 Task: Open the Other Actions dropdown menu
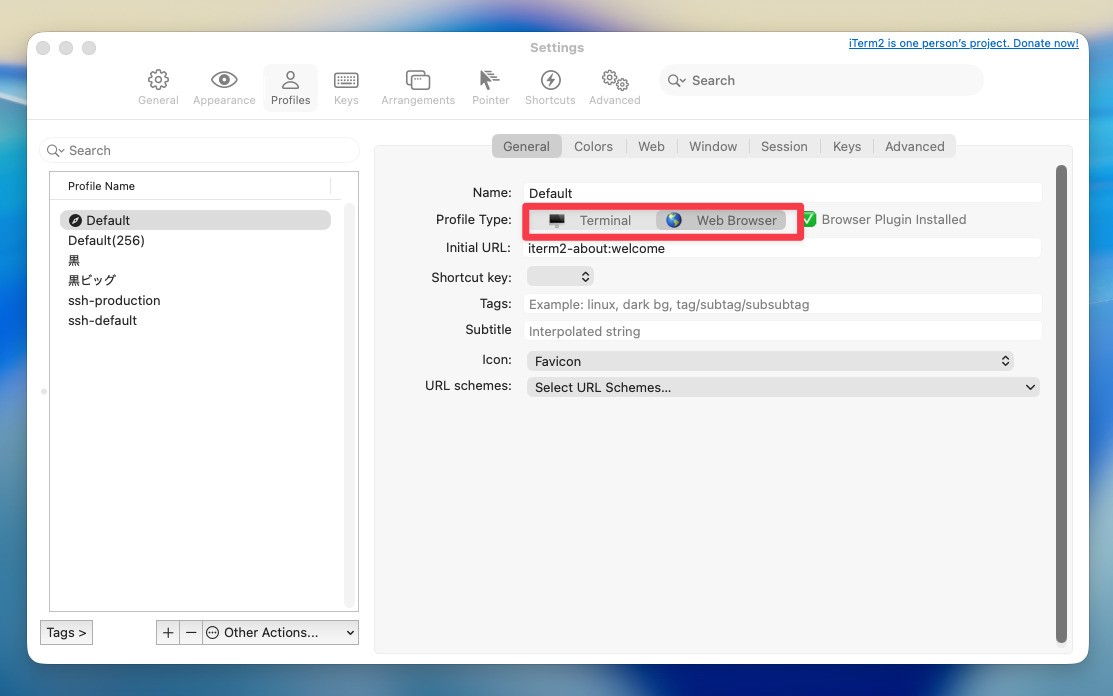tap(280, 633)
